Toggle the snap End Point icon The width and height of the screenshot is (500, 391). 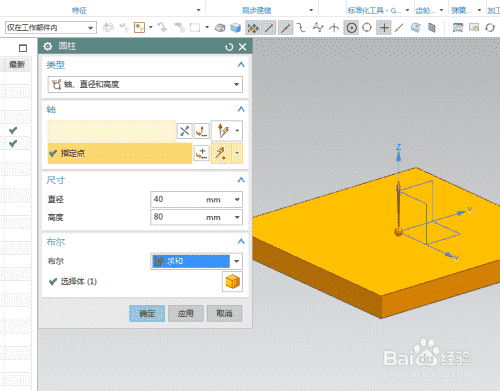pyautogui.click(x=269, y=28)
